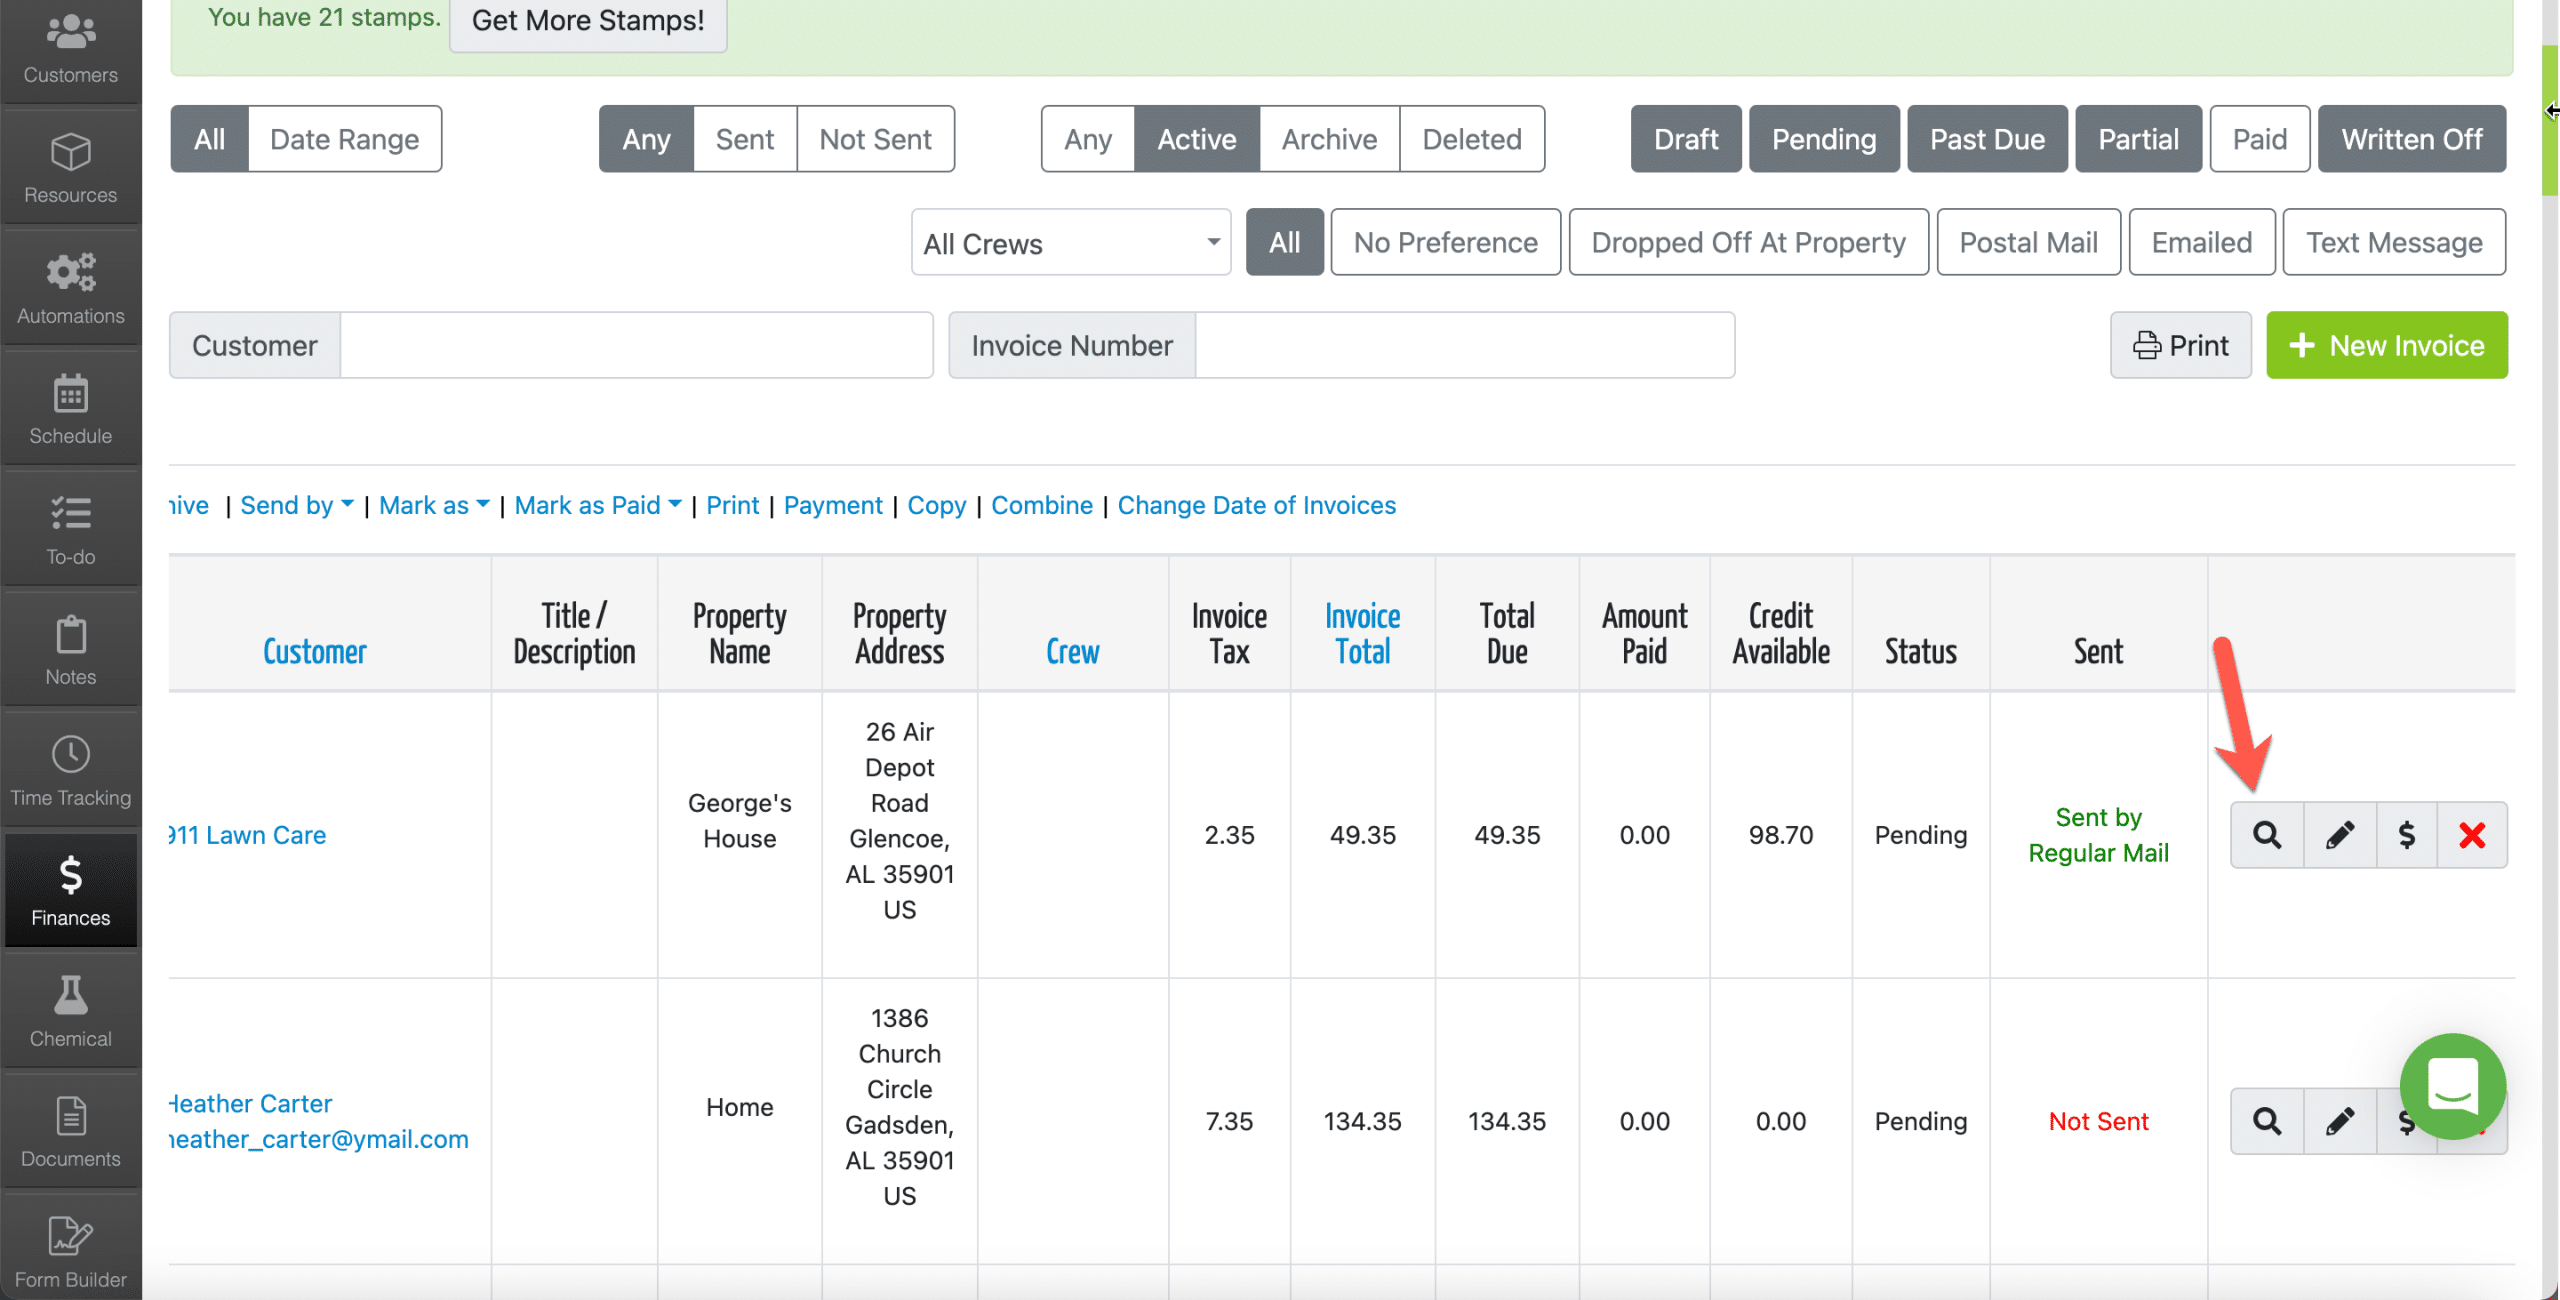Toggle the Pending status filter
Image resolution: width=2560 pixels, height=1300 pixels.
coord(1823,139)
